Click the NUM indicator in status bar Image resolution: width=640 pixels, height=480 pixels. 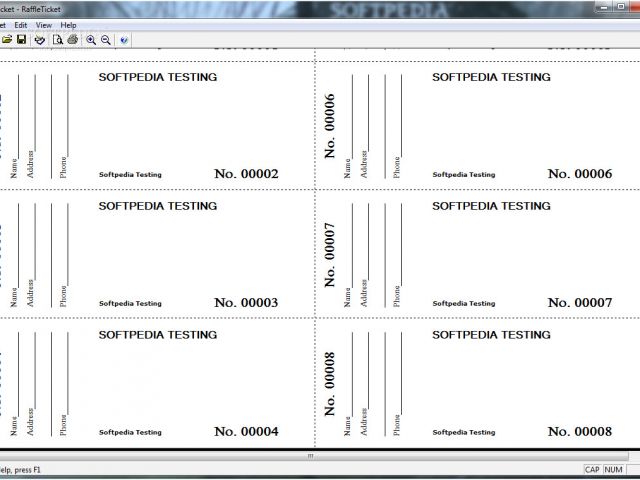[613, 470]
